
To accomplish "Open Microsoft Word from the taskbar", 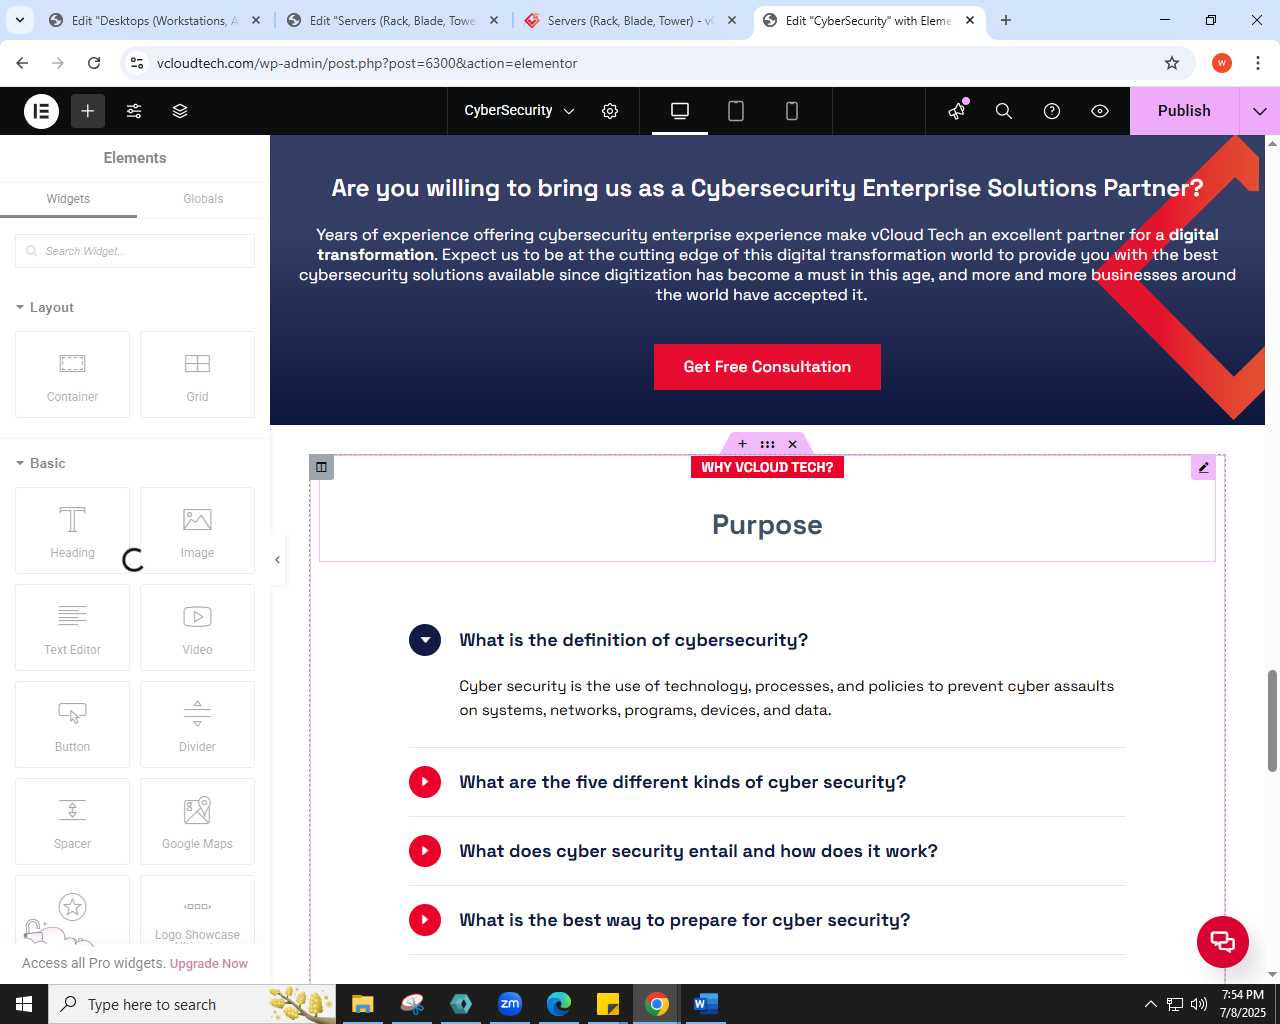I will tap(705, 1004).
